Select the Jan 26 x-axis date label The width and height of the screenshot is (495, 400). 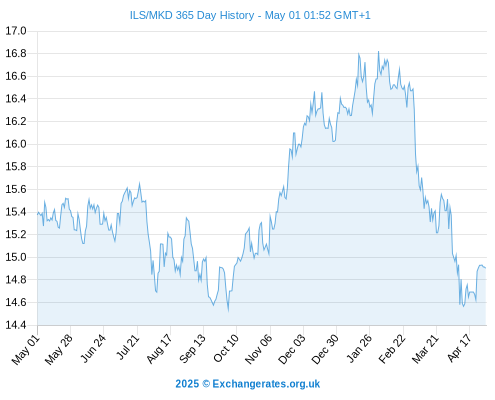359,349
